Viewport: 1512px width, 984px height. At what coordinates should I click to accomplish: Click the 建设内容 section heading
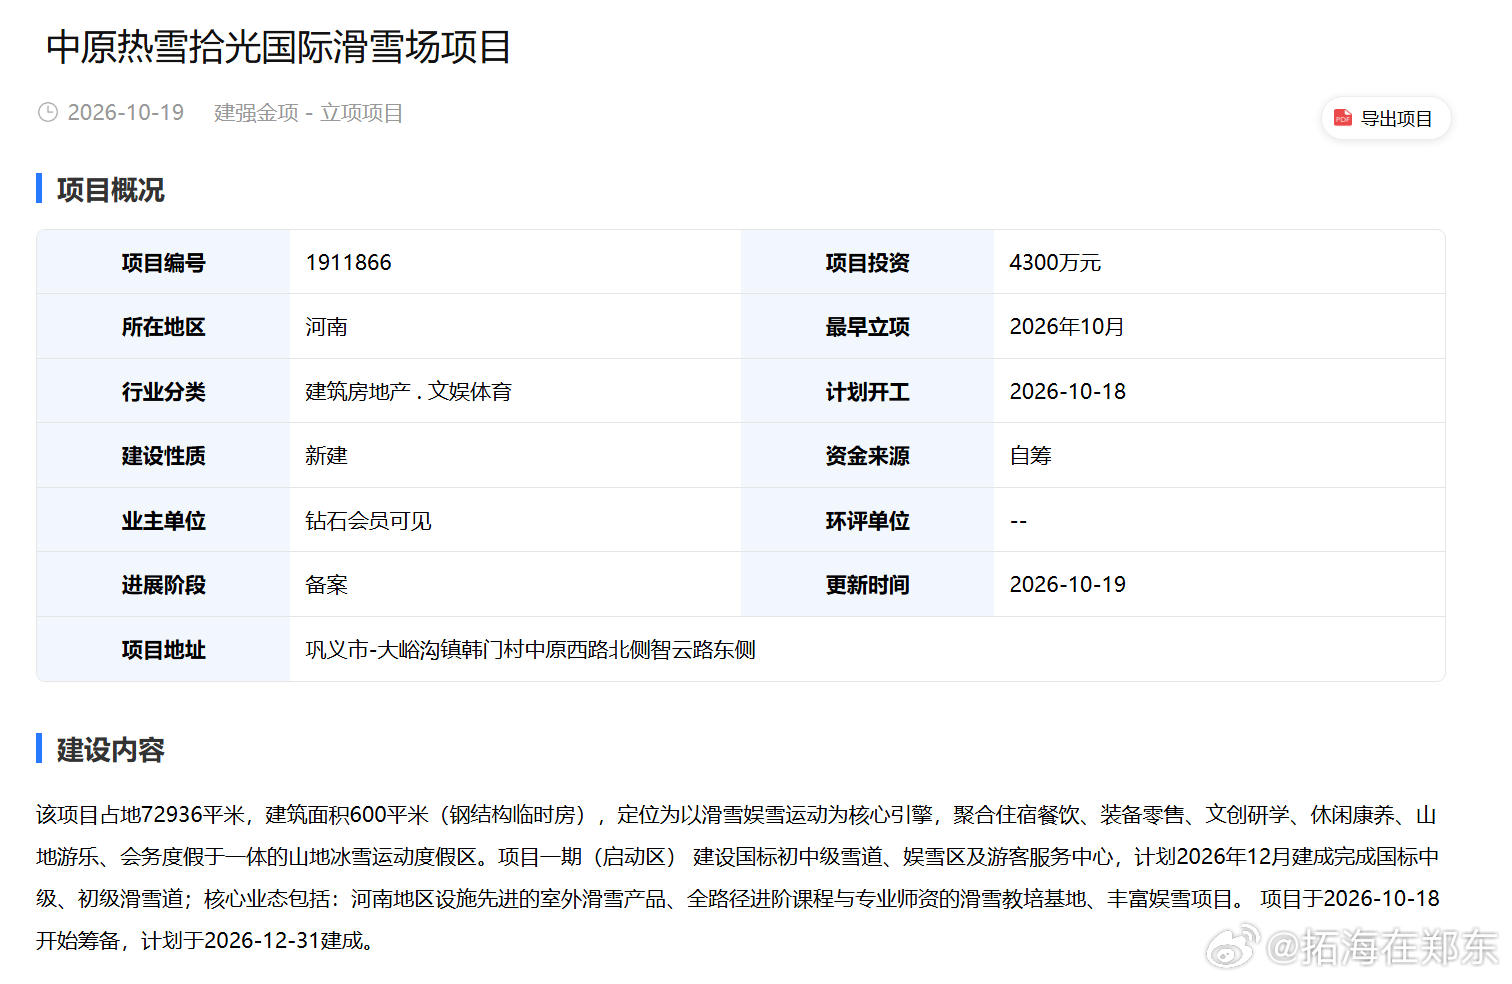[110, 750]
